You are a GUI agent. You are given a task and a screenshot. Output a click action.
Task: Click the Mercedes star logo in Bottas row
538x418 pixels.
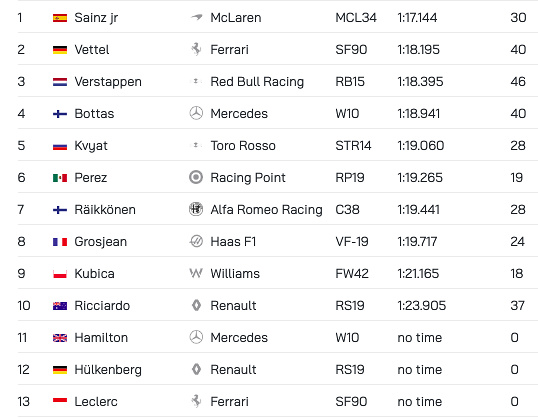pyautogui.click(x=196, y=113)
